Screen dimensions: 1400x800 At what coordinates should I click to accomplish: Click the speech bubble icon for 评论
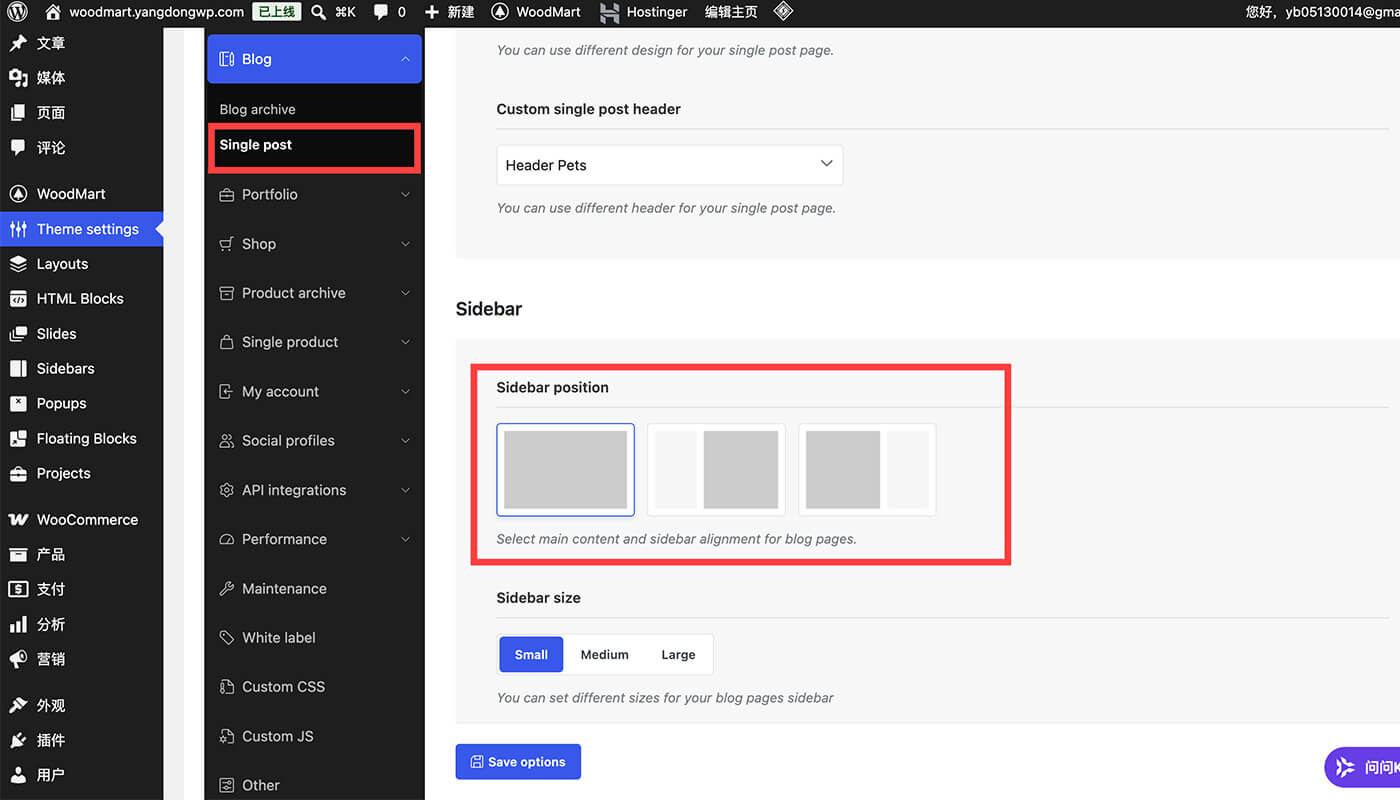click(18, 147)
